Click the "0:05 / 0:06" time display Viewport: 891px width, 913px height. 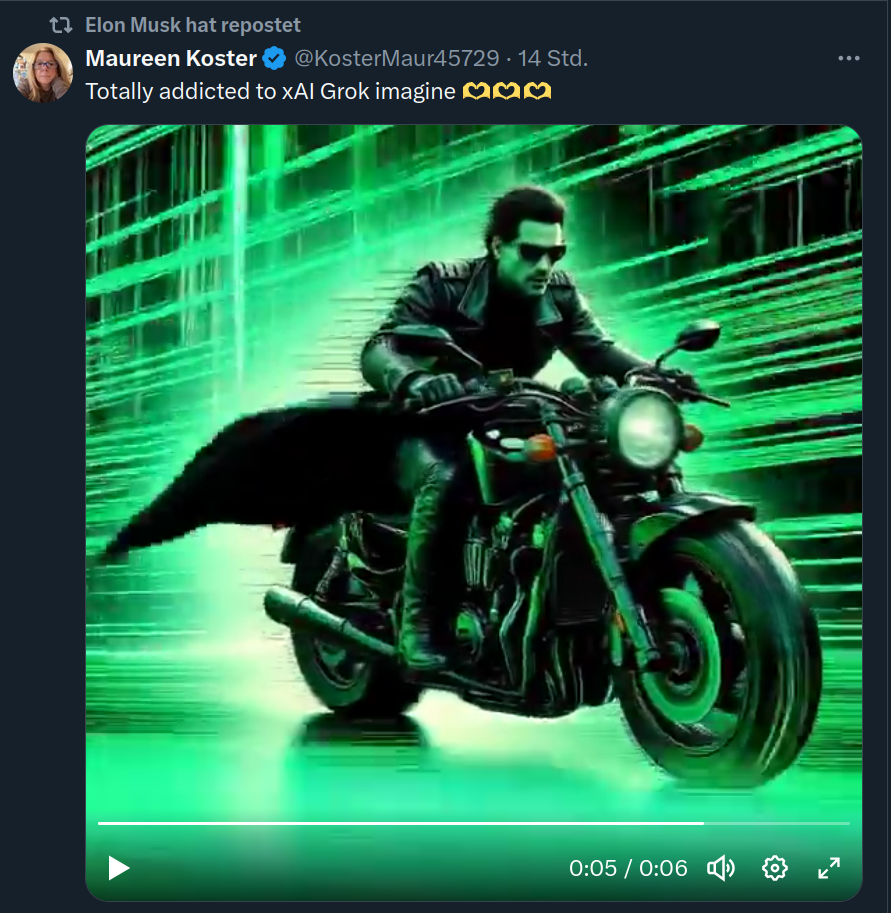pos(628,868)
